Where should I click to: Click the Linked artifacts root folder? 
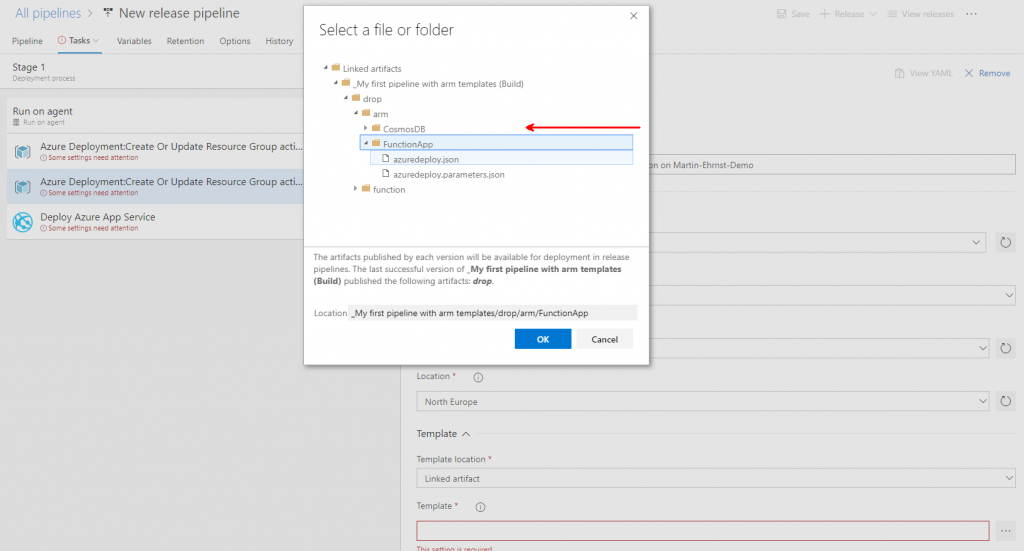[372, 69]
